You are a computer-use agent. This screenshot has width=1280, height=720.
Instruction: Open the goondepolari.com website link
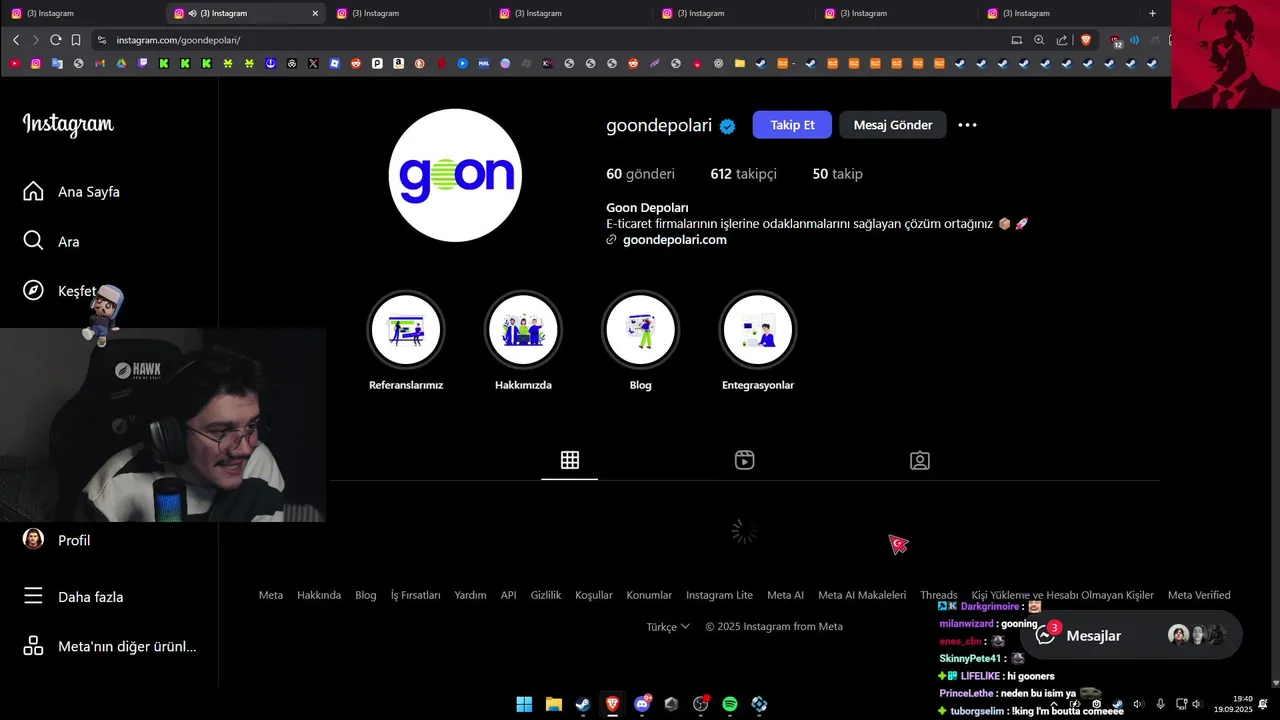[674, 240]
